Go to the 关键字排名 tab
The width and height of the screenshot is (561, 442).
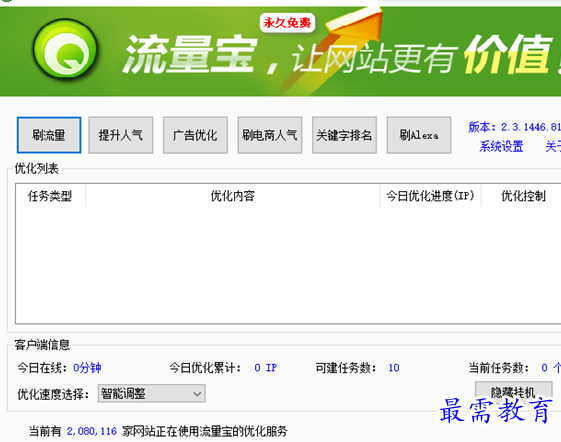(344, 135)
